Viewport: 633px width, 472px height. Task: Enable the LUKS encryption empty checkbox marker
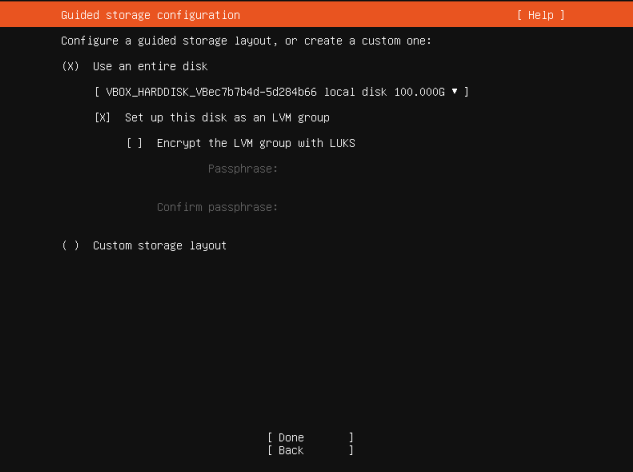point(134,143)
